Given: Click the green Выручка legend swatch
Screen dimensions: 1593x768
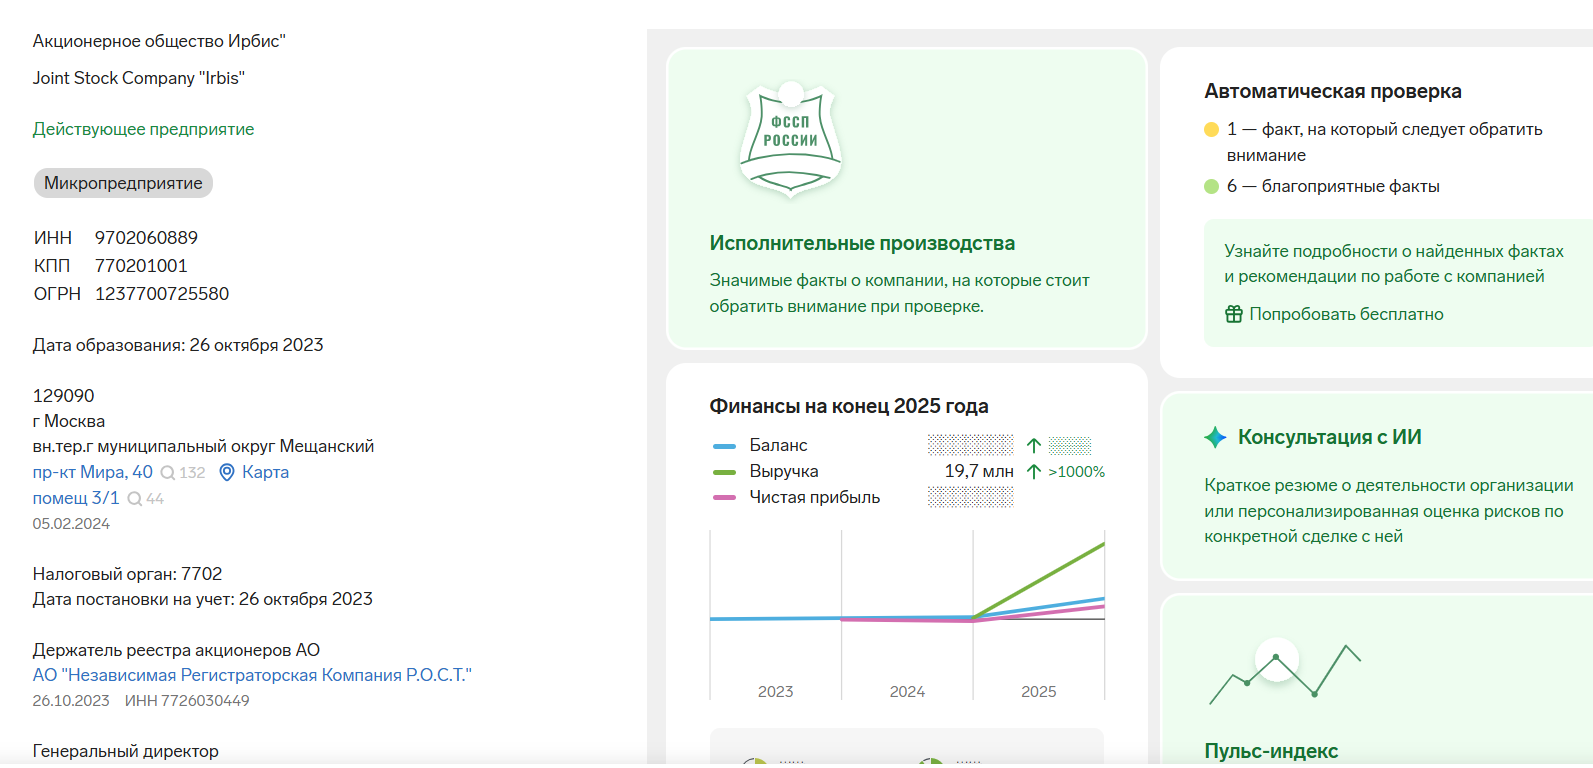Looking at the screenshot, I should click(724, 472).
